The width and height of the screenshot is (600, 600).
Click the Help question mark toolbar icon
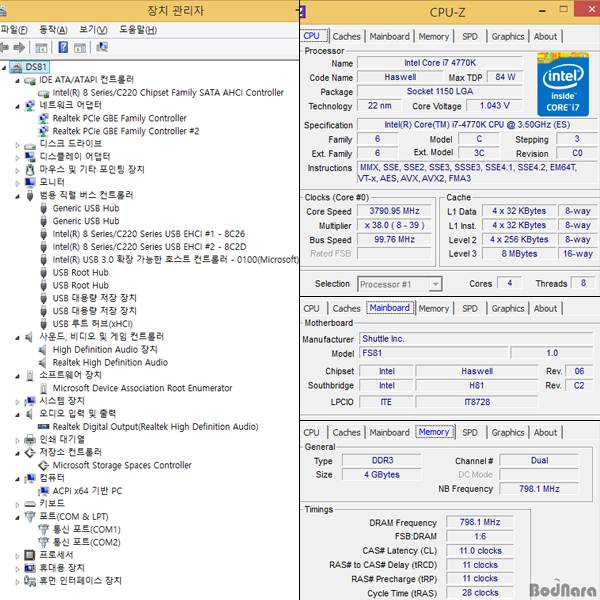pyautogui.click(x=63, y=47)
